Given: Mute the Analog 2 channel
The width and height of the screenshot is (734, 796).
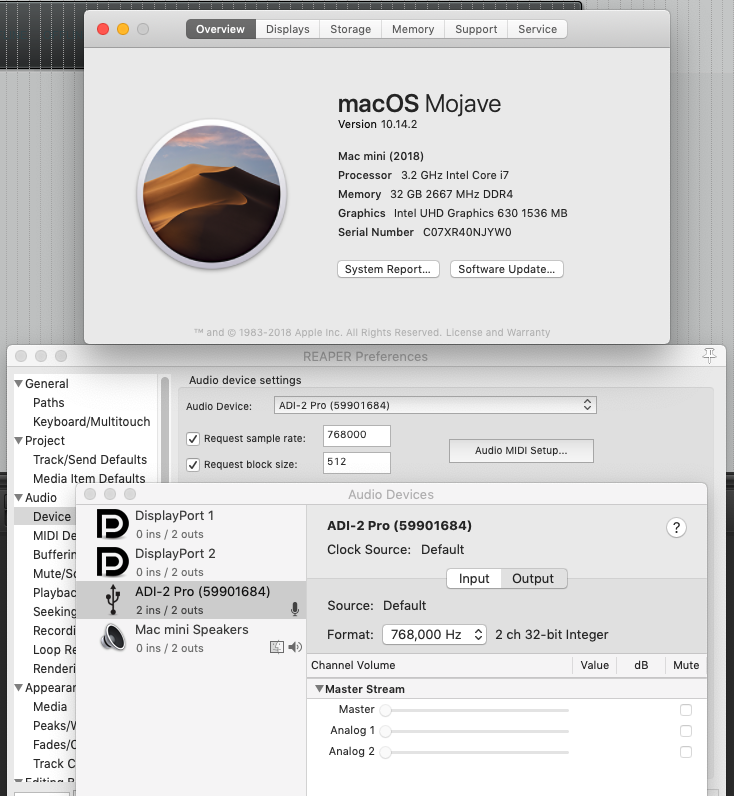Looking at the screenshot, I should [686, 752].
